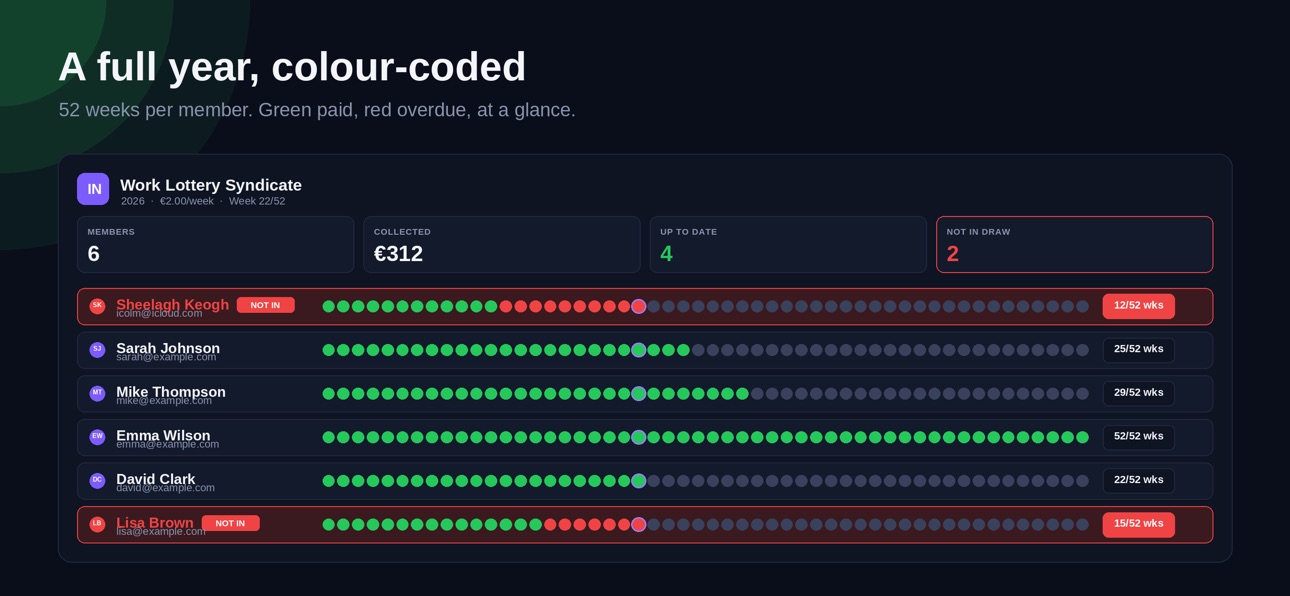The height and width of the screenshot is (596, 1290).
Task: Select the ringed current-week dot in Emma Wilson's row
Action: (x=639, y=437)
